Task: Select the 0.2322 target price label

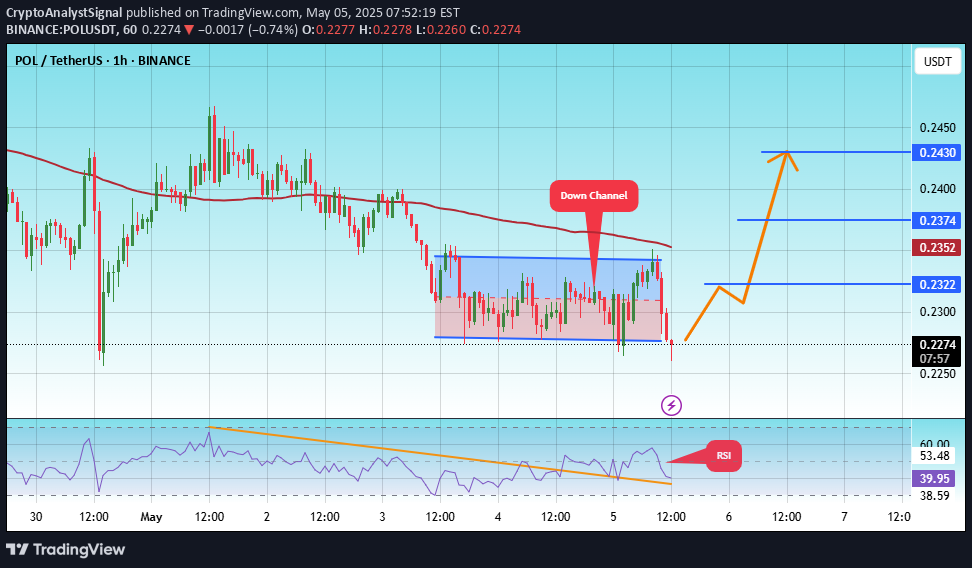Action: tap(937, 285)
